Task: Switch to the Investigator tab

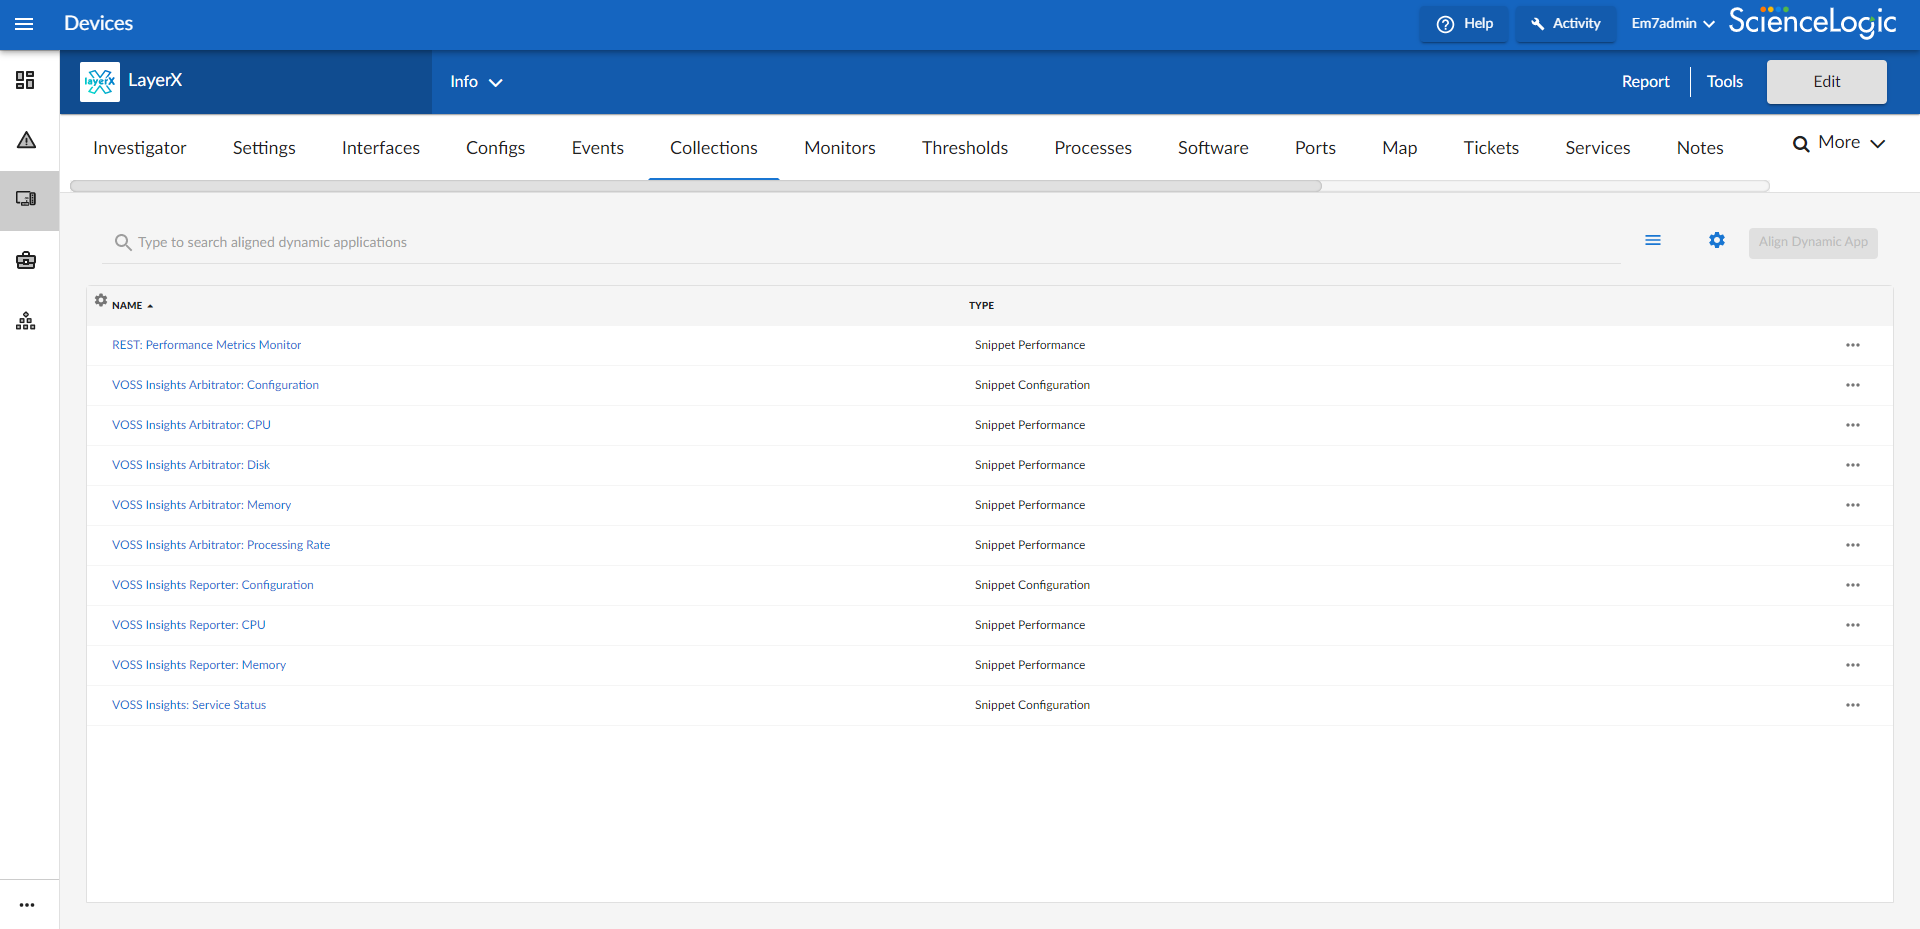Action: click(x=140, y=148)
